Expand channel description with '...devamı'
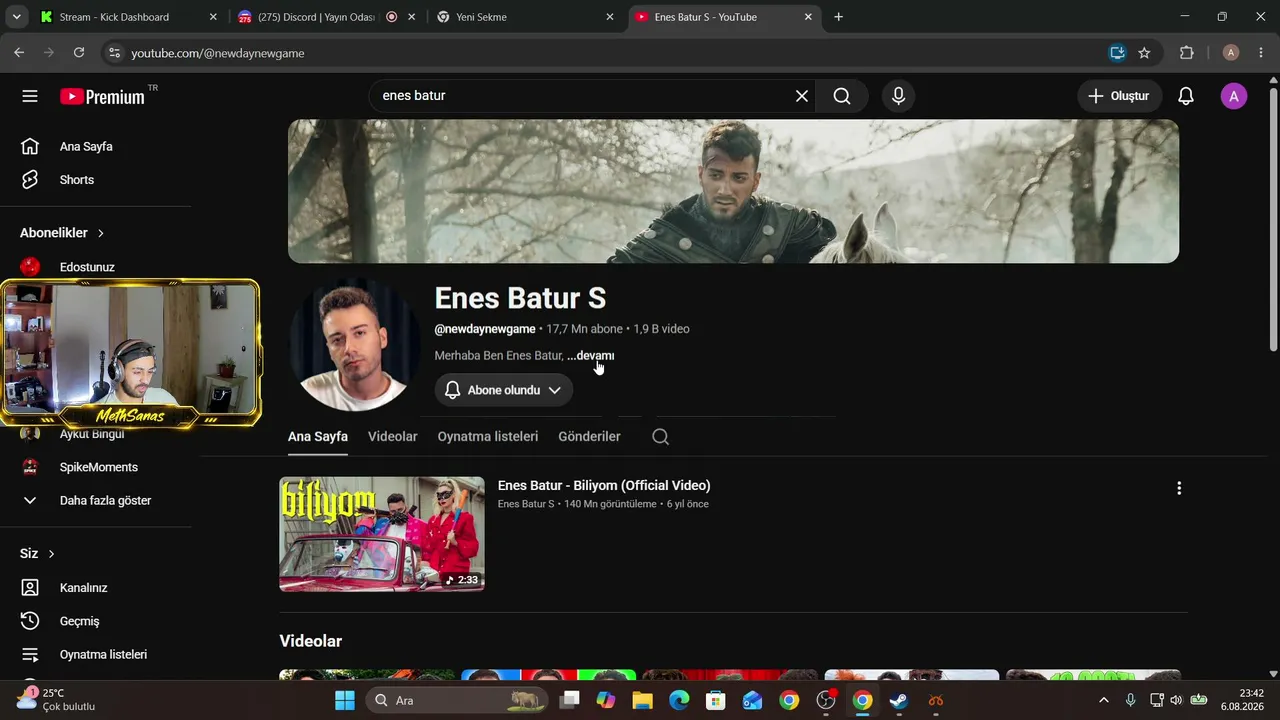 pyautogui.click(x=591, y=356)
